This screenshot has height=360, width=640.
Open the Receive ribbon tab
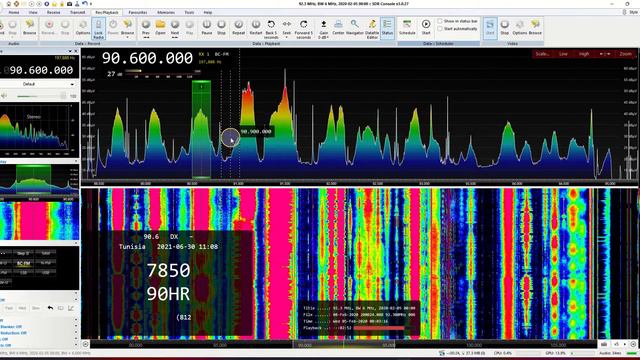(53, 12)
